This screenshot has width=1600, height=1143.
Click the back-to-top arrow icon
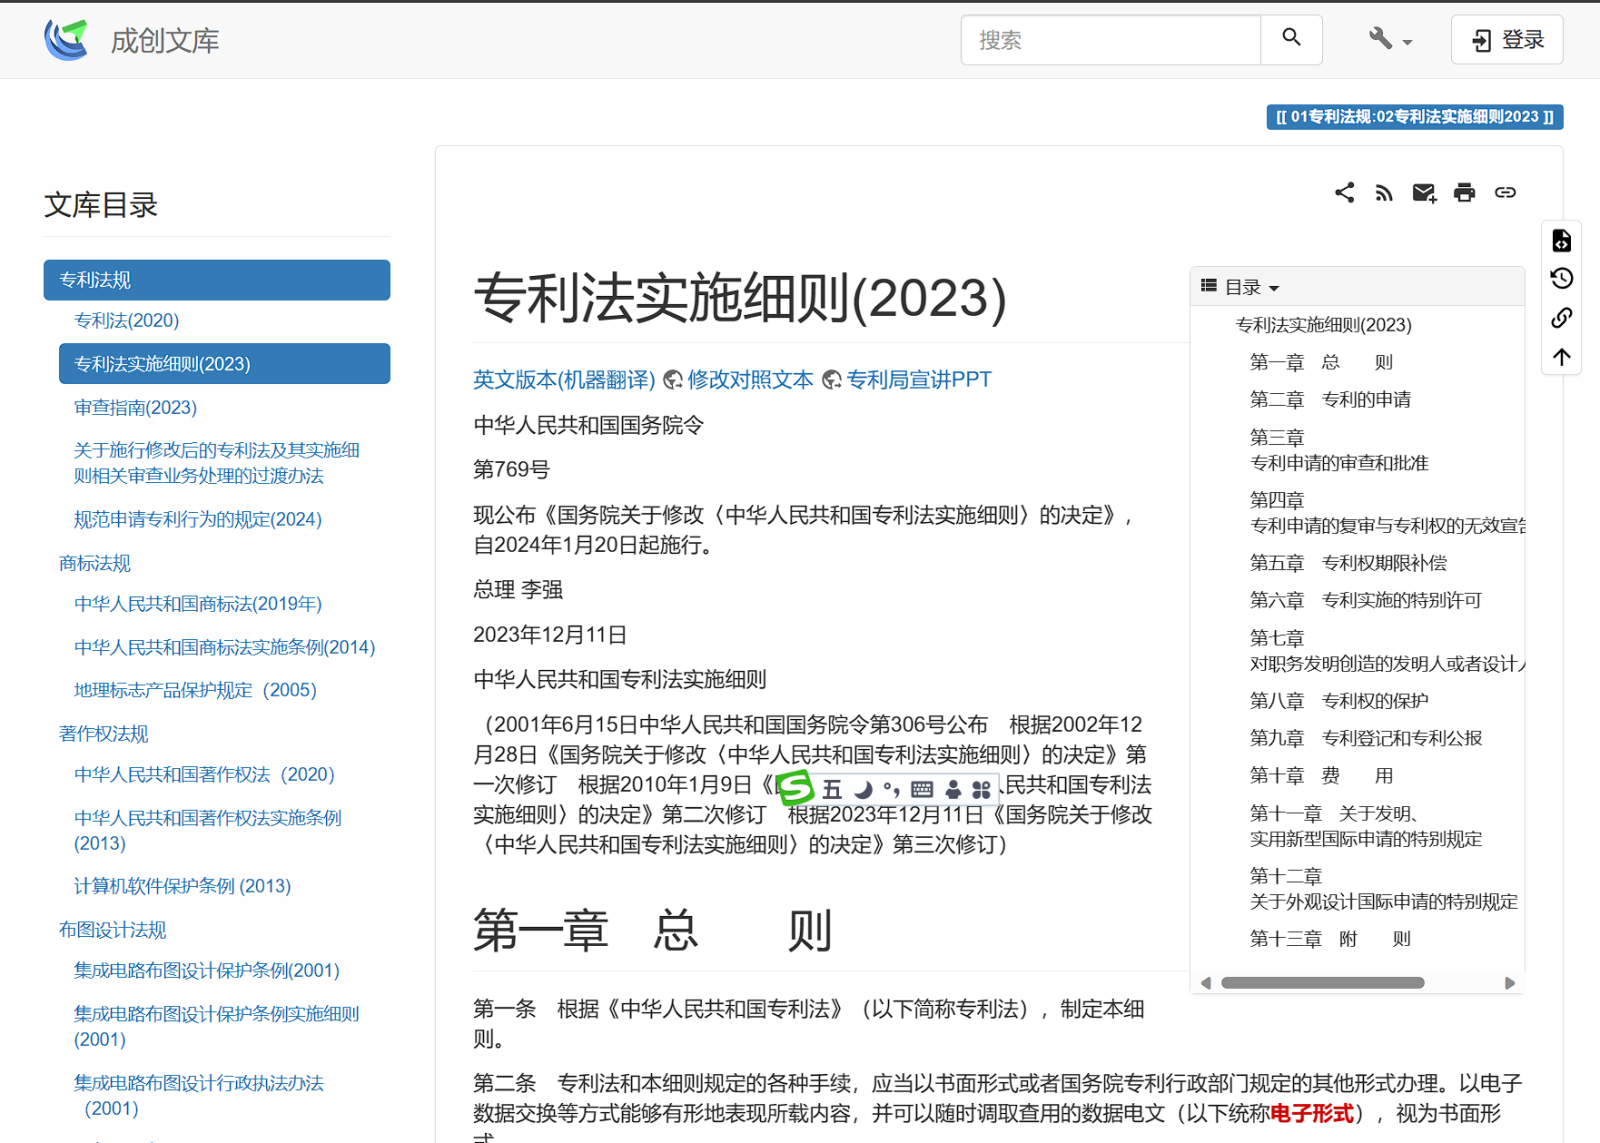[1561, 357]
